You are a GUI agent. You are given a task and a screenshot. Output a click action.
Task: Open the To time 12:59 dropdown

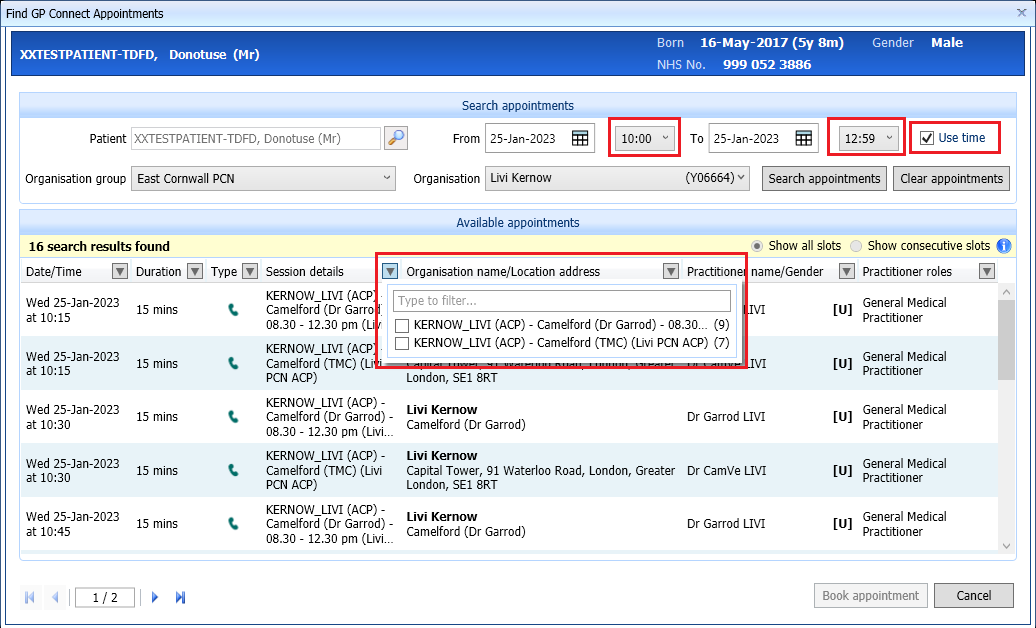pos(868,138)
